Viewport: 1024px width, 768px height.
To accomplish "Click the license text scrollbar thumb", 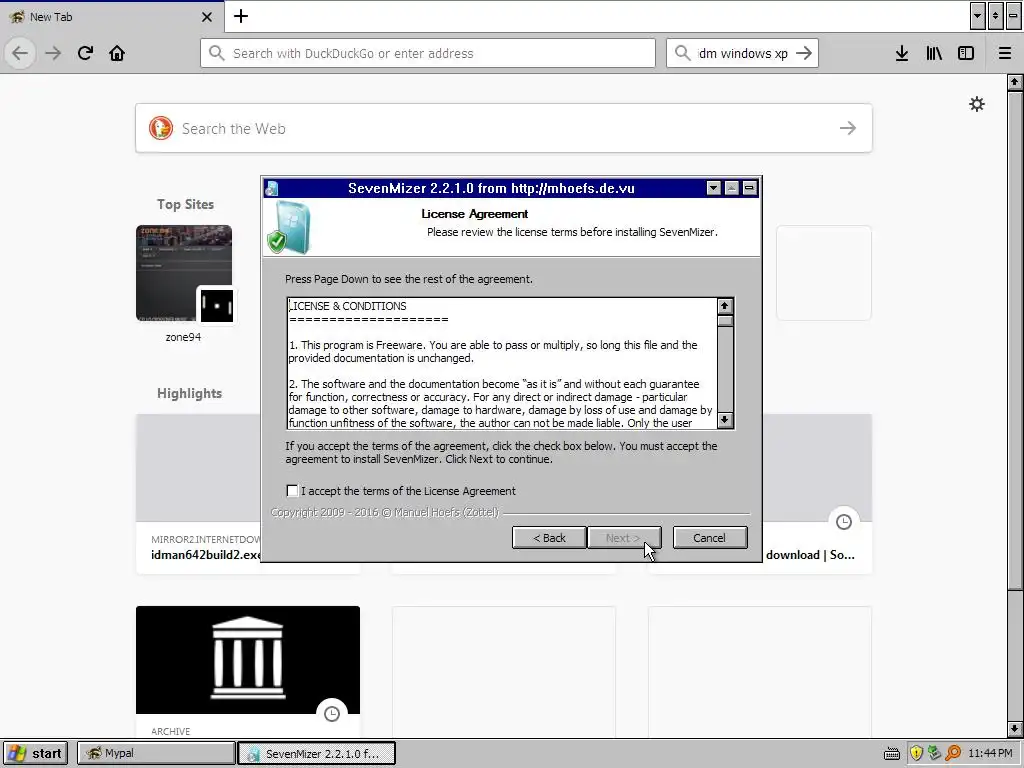I will (725, 321).
